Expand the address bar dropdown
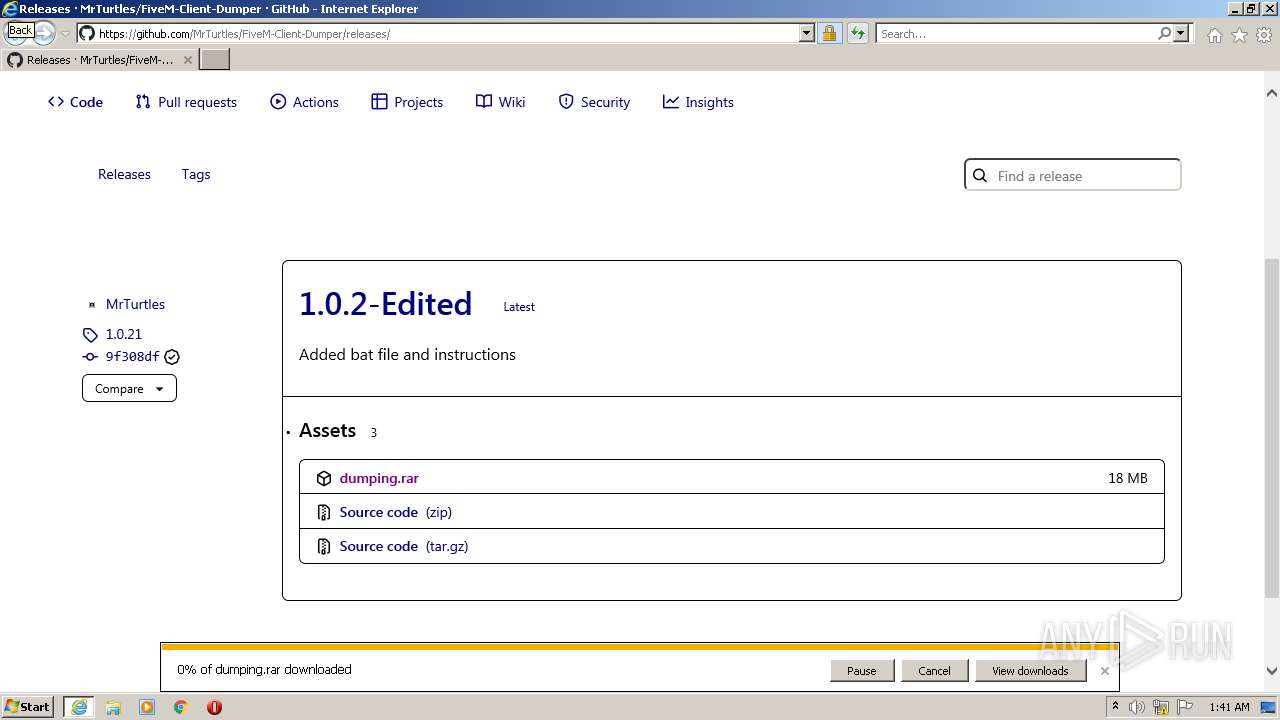This screenshot has width=1280, height=720. pos(807,33)
